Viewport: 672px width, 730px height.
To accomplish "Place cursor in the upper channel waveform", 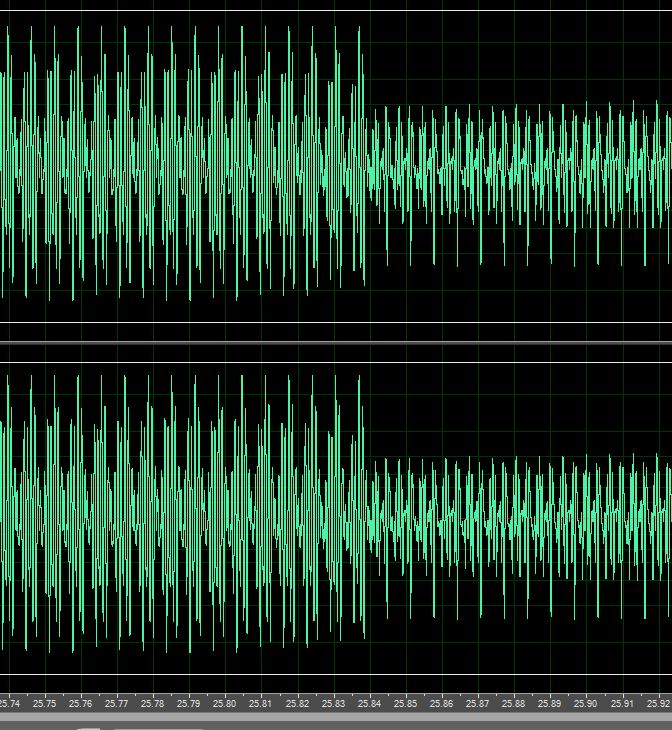I will [x=336, y=166].
